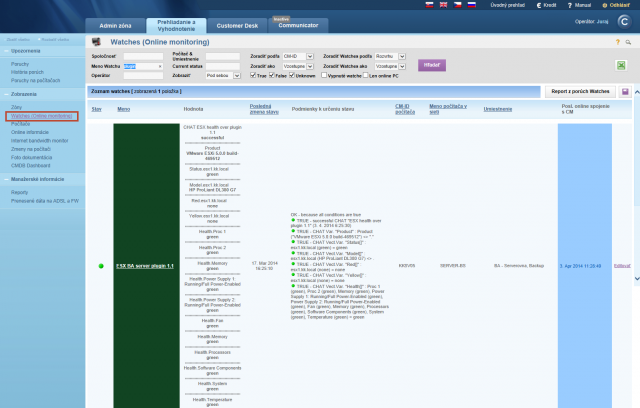This screenshot has height=408, width=640.
Task: Sort by Meno počítača v sieti column
Action: (x=448, y=109)
